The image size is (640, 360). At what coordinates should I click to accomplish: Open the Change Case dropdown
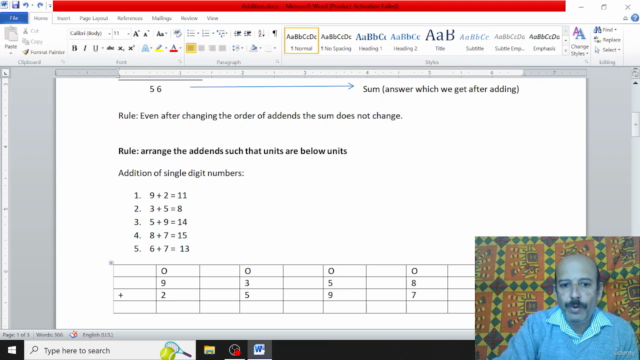[161, 33]
